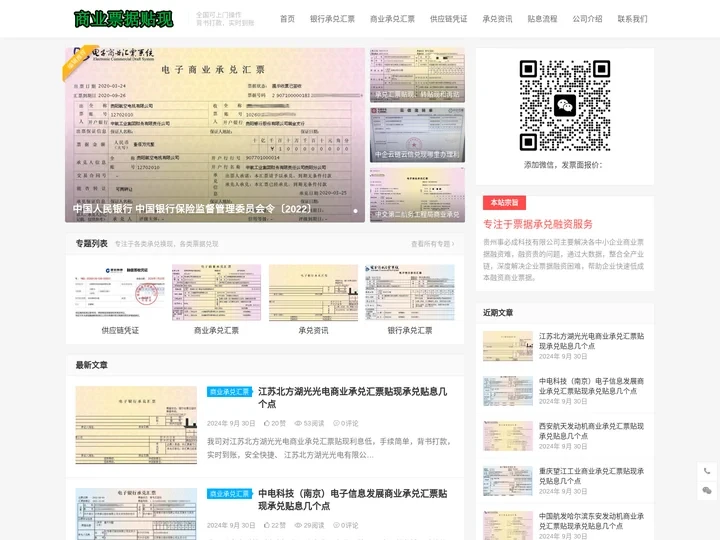Open the main 电子商业承兑汇票 slider image

[215, 135]
